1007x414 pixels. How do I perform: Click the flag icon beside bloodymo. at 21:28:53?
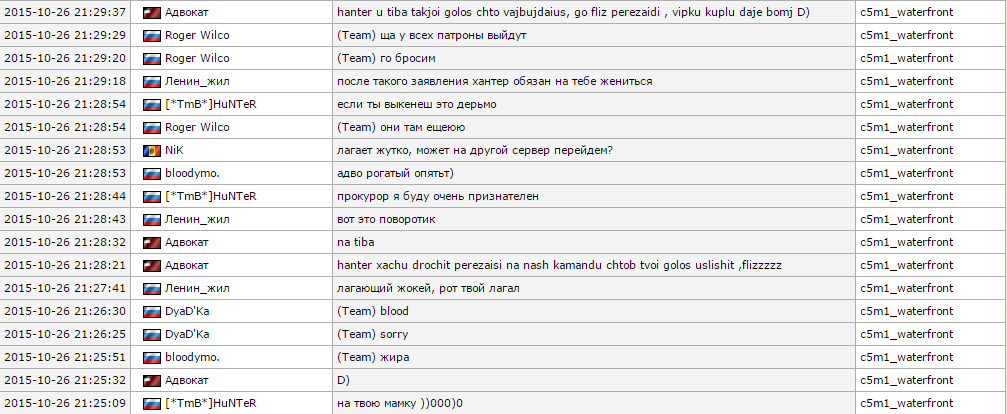point(152,173)
